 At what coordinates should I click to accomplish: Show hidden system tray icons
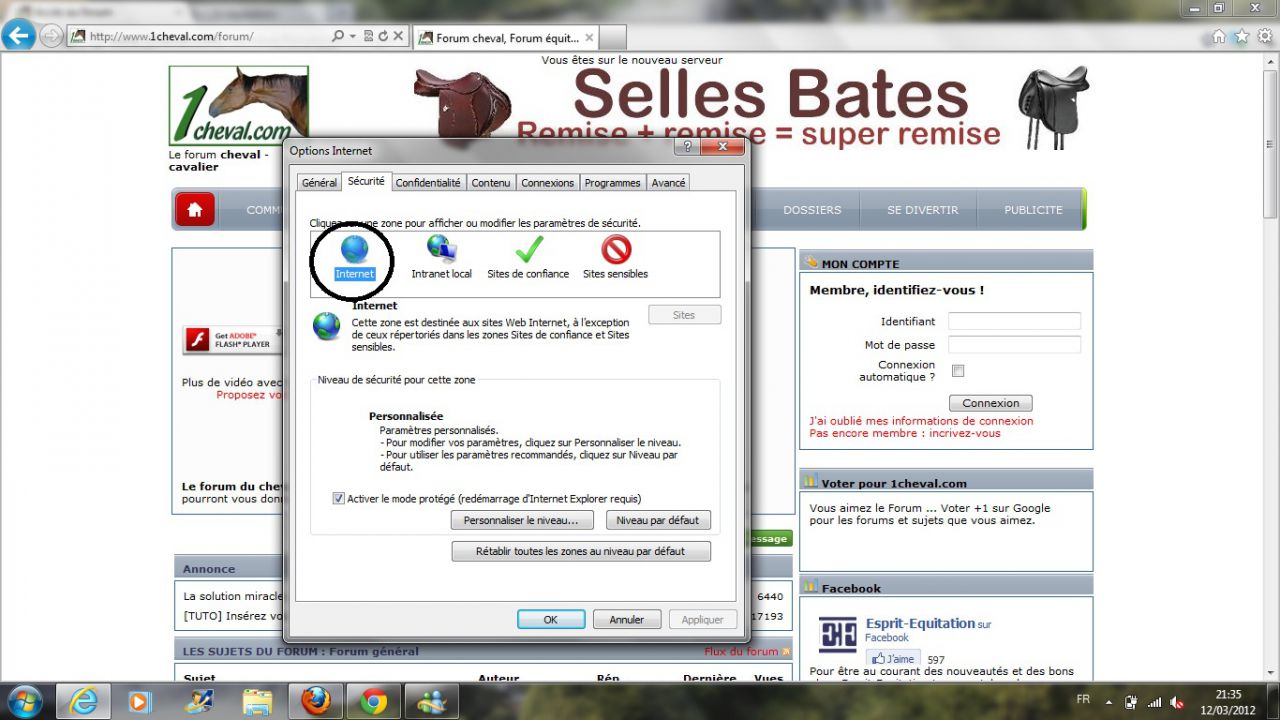[x=1108, y=702]
